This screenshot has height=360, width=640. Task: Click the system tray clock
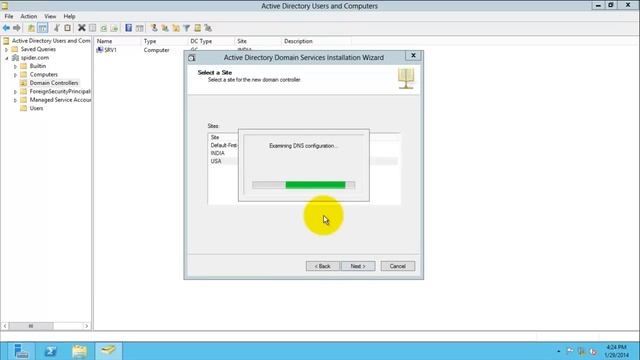point(616,351)
